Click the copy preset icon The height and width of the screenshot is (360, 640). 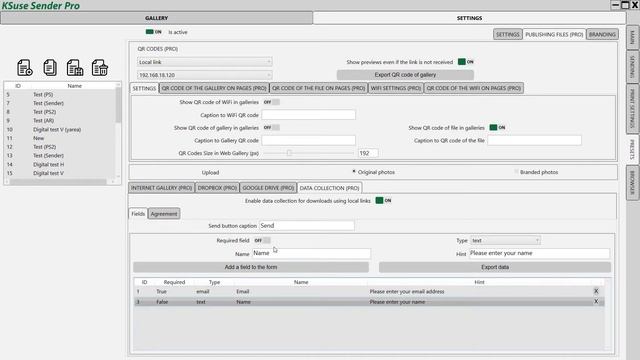pyautogui.click(x=50, y=67)
